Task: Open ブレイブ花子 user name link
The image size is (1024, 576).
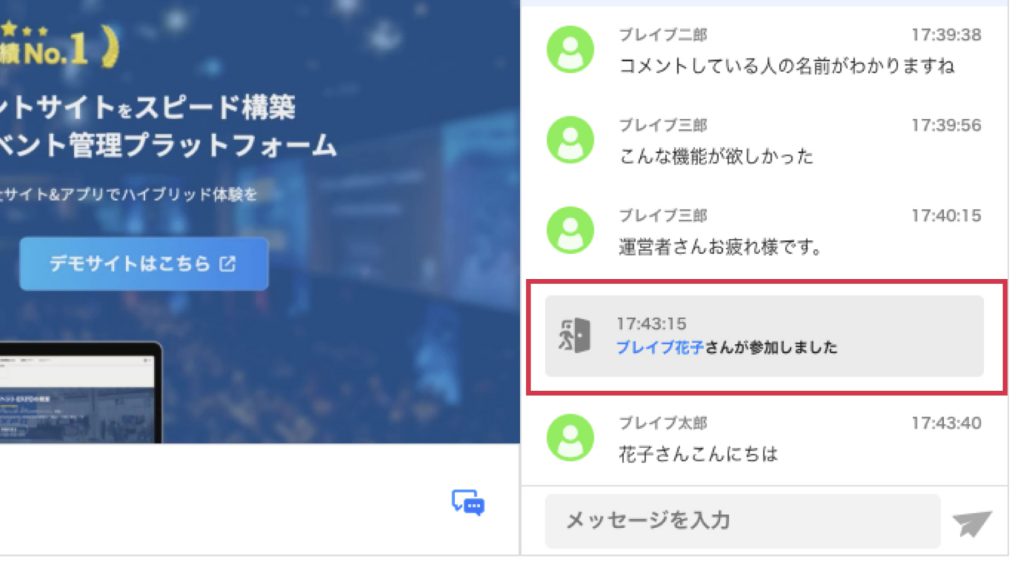Action: tap(660, 347)
